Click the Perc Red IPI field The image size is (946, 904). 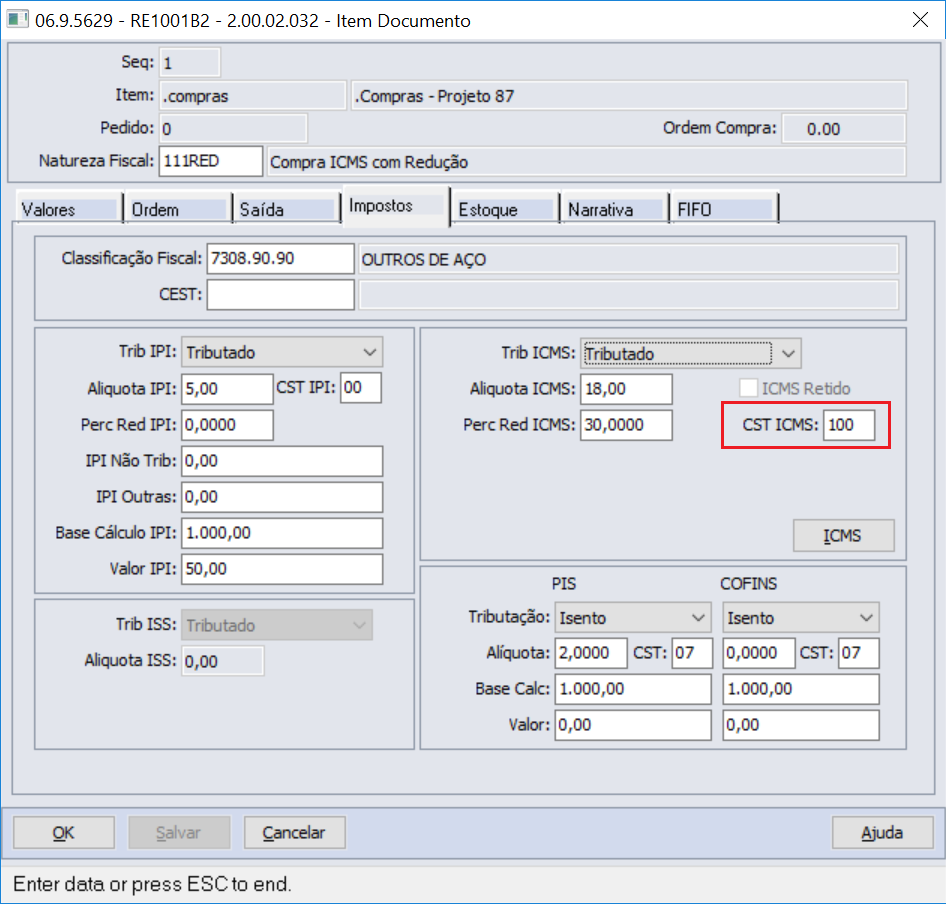pos(227,425)
